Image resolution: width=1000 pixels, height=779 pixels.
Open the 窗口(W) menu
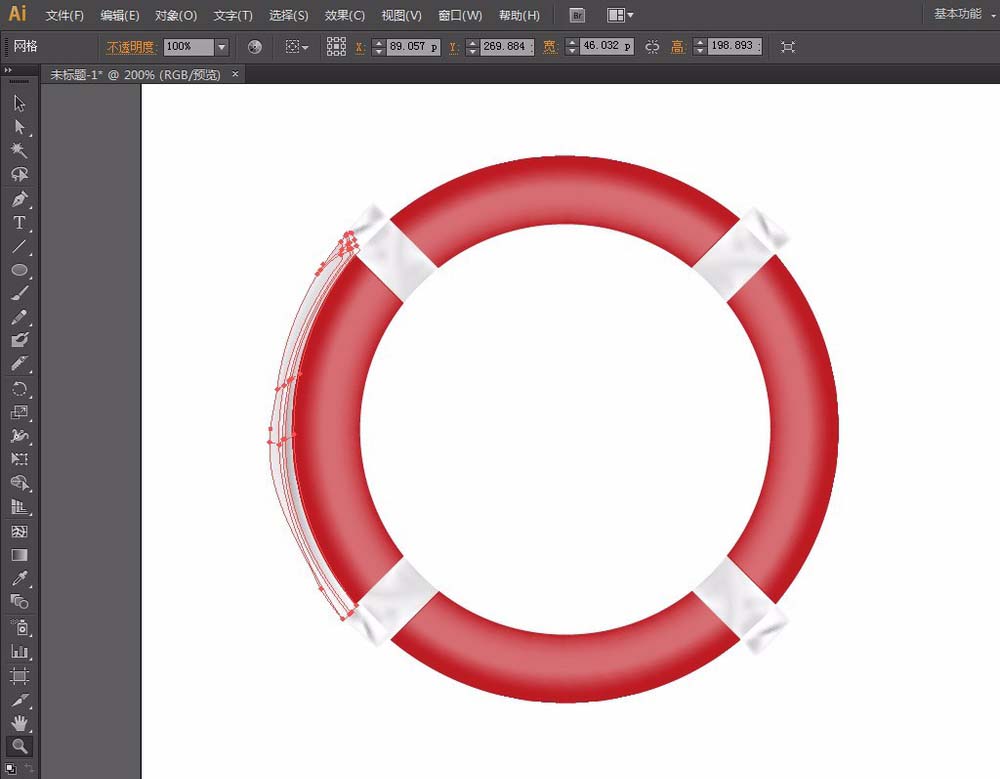pyautogui.click(x=460, y=15)
